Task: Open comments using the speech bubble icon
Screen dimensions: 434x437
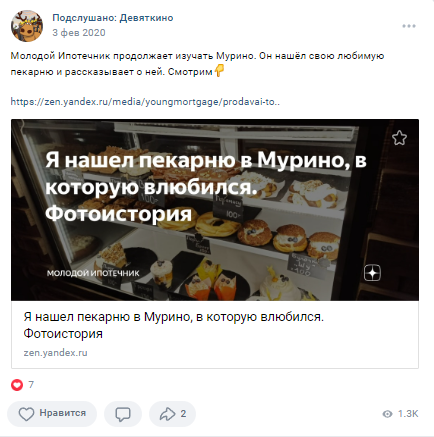Action: coord(123,414)
